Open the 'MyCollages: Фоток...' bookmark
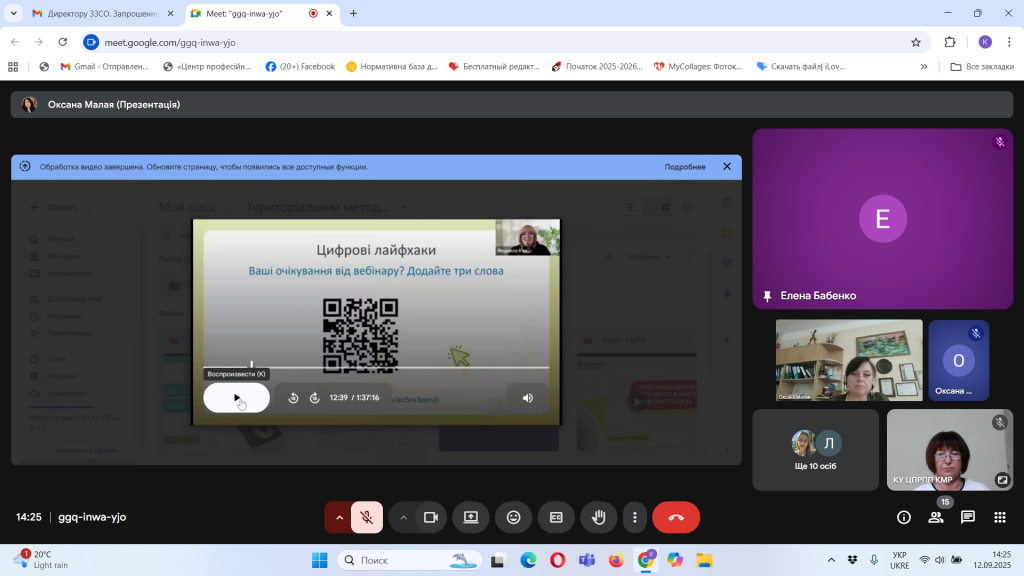1024x576 pixels. pyautogui.click(x=698, y=67)
